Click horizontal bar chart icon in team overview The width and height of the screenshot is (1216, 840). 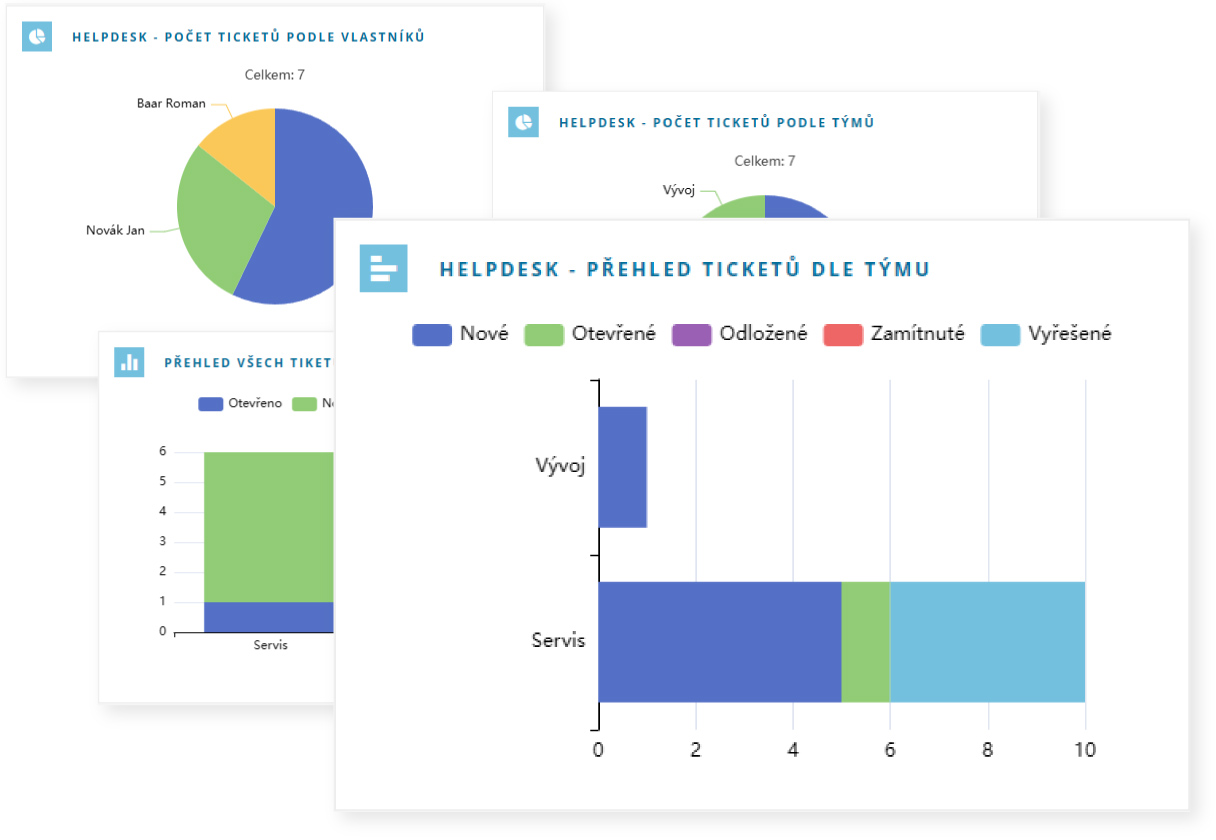coord(383,268)
